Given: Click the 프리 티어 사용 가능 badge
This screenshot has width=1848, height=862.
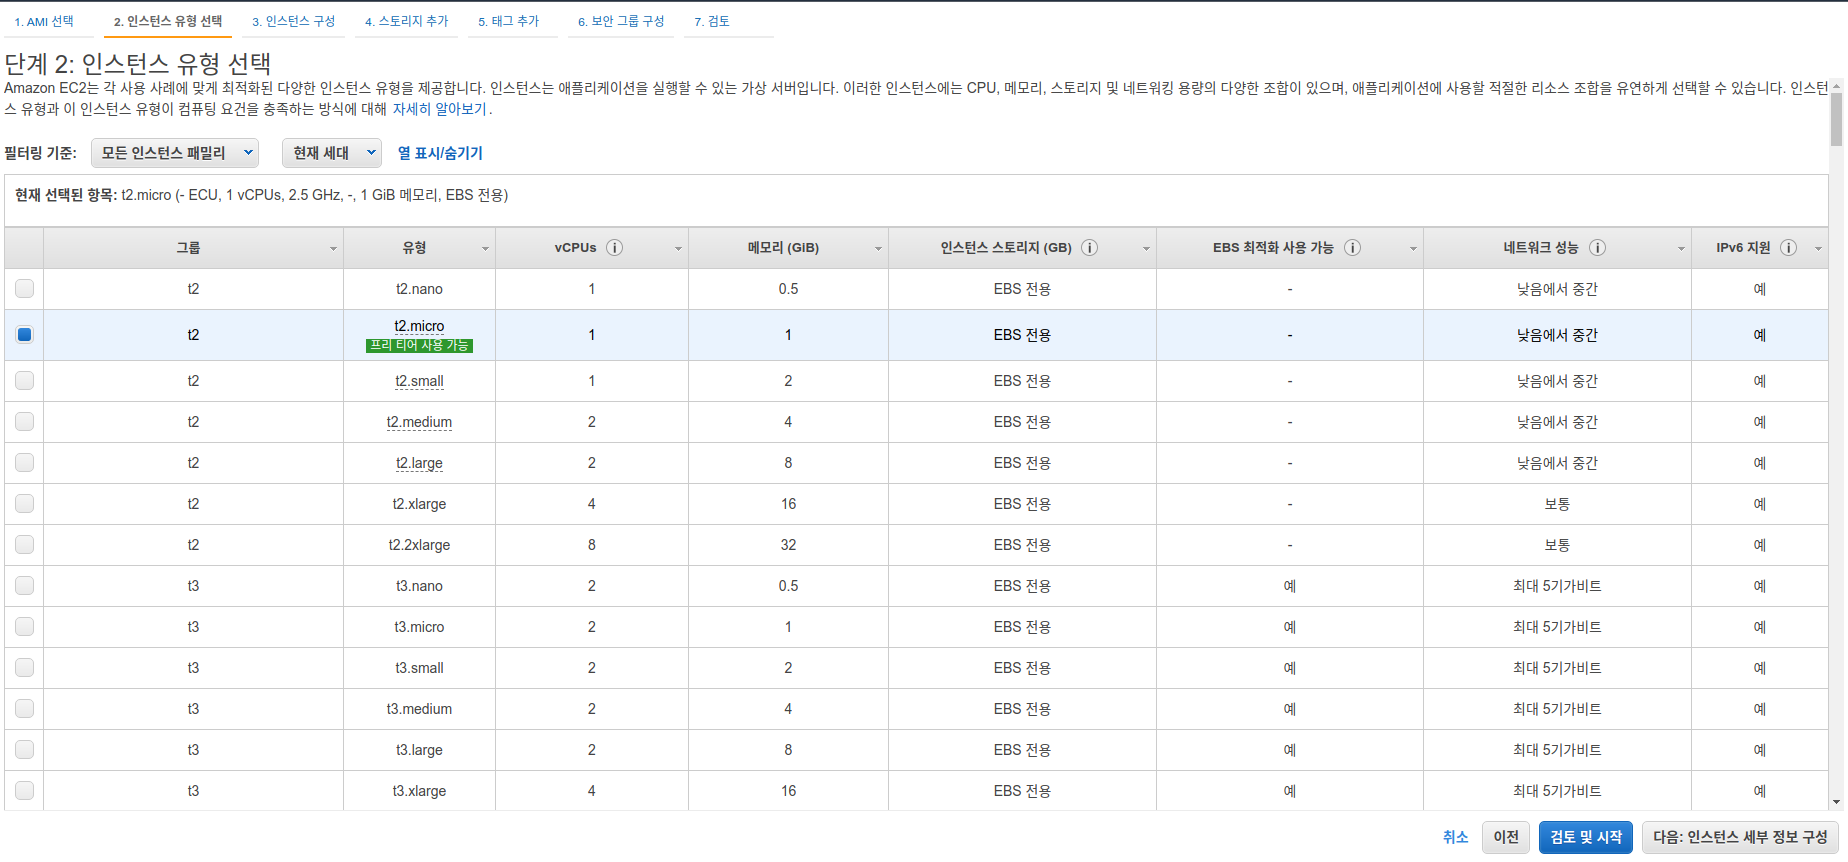Looking at the screenshot, I should point(419,345).
